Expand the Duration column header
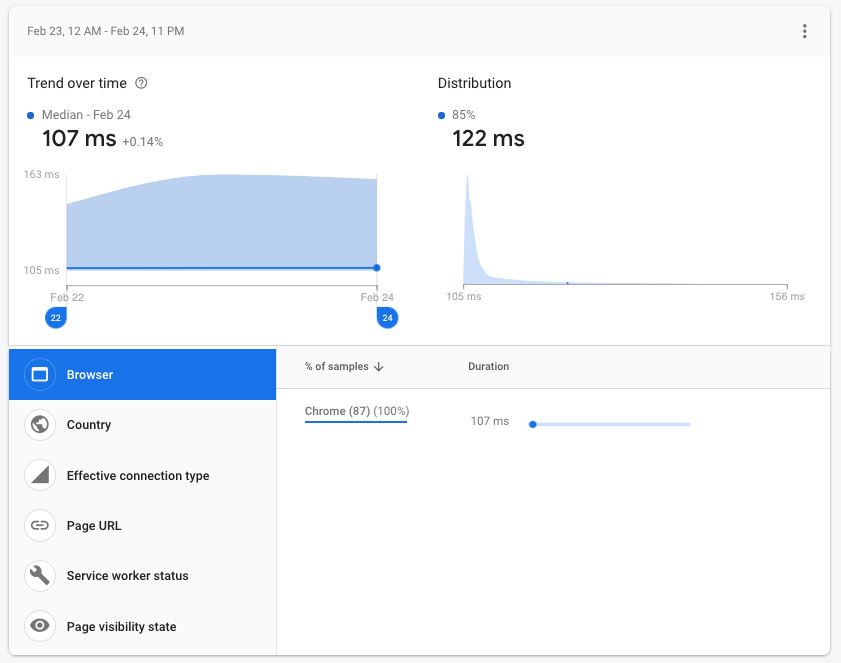The height and width of the screenshot is (663, 841). point(489,367)
